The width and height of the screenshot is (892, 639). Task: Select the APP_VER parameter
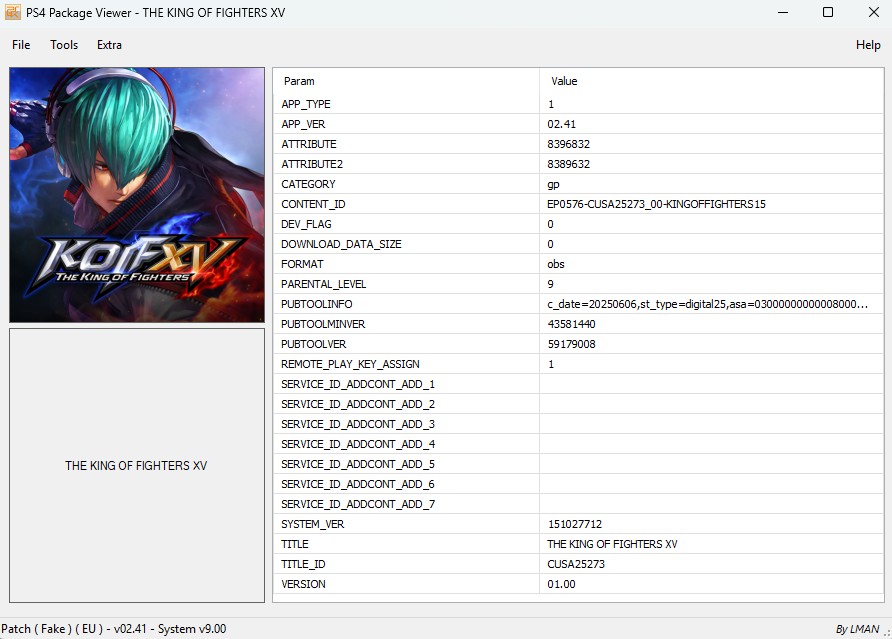[x=303, y=124]
